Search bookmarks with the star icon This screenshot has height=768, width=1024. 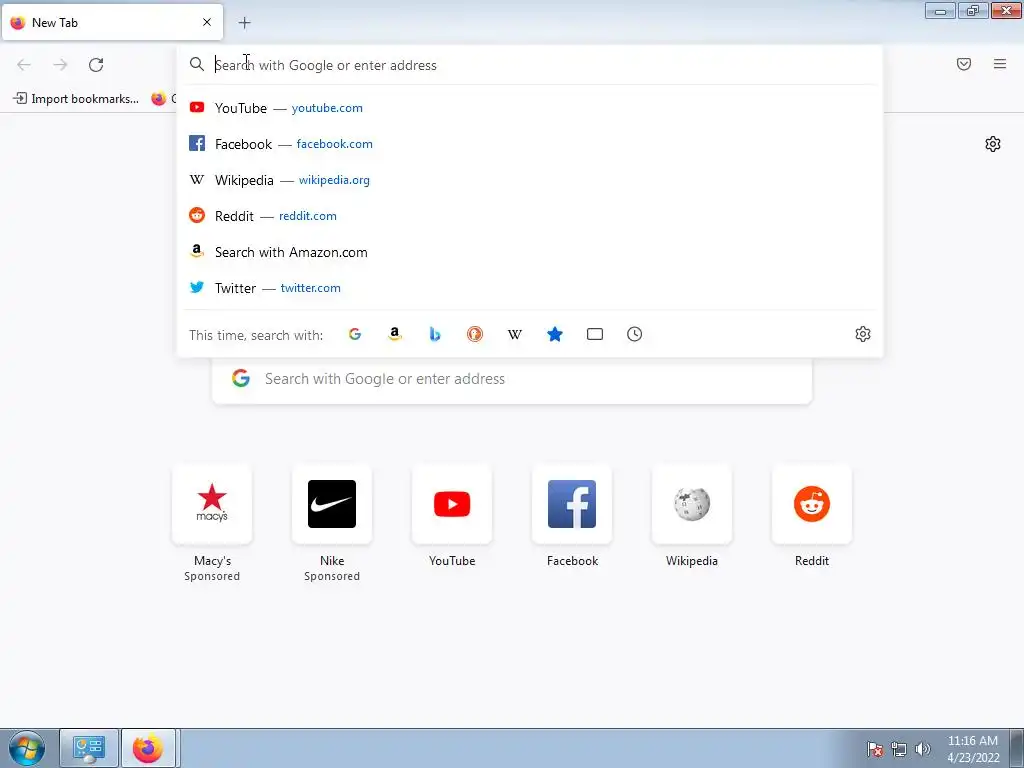pos(554,334)
